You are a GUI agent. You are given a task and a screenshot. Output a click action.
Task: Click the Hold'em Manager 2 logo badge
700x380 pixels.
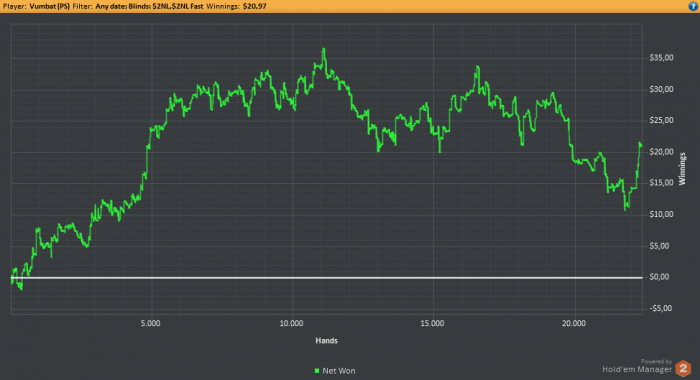click(683, 368)
